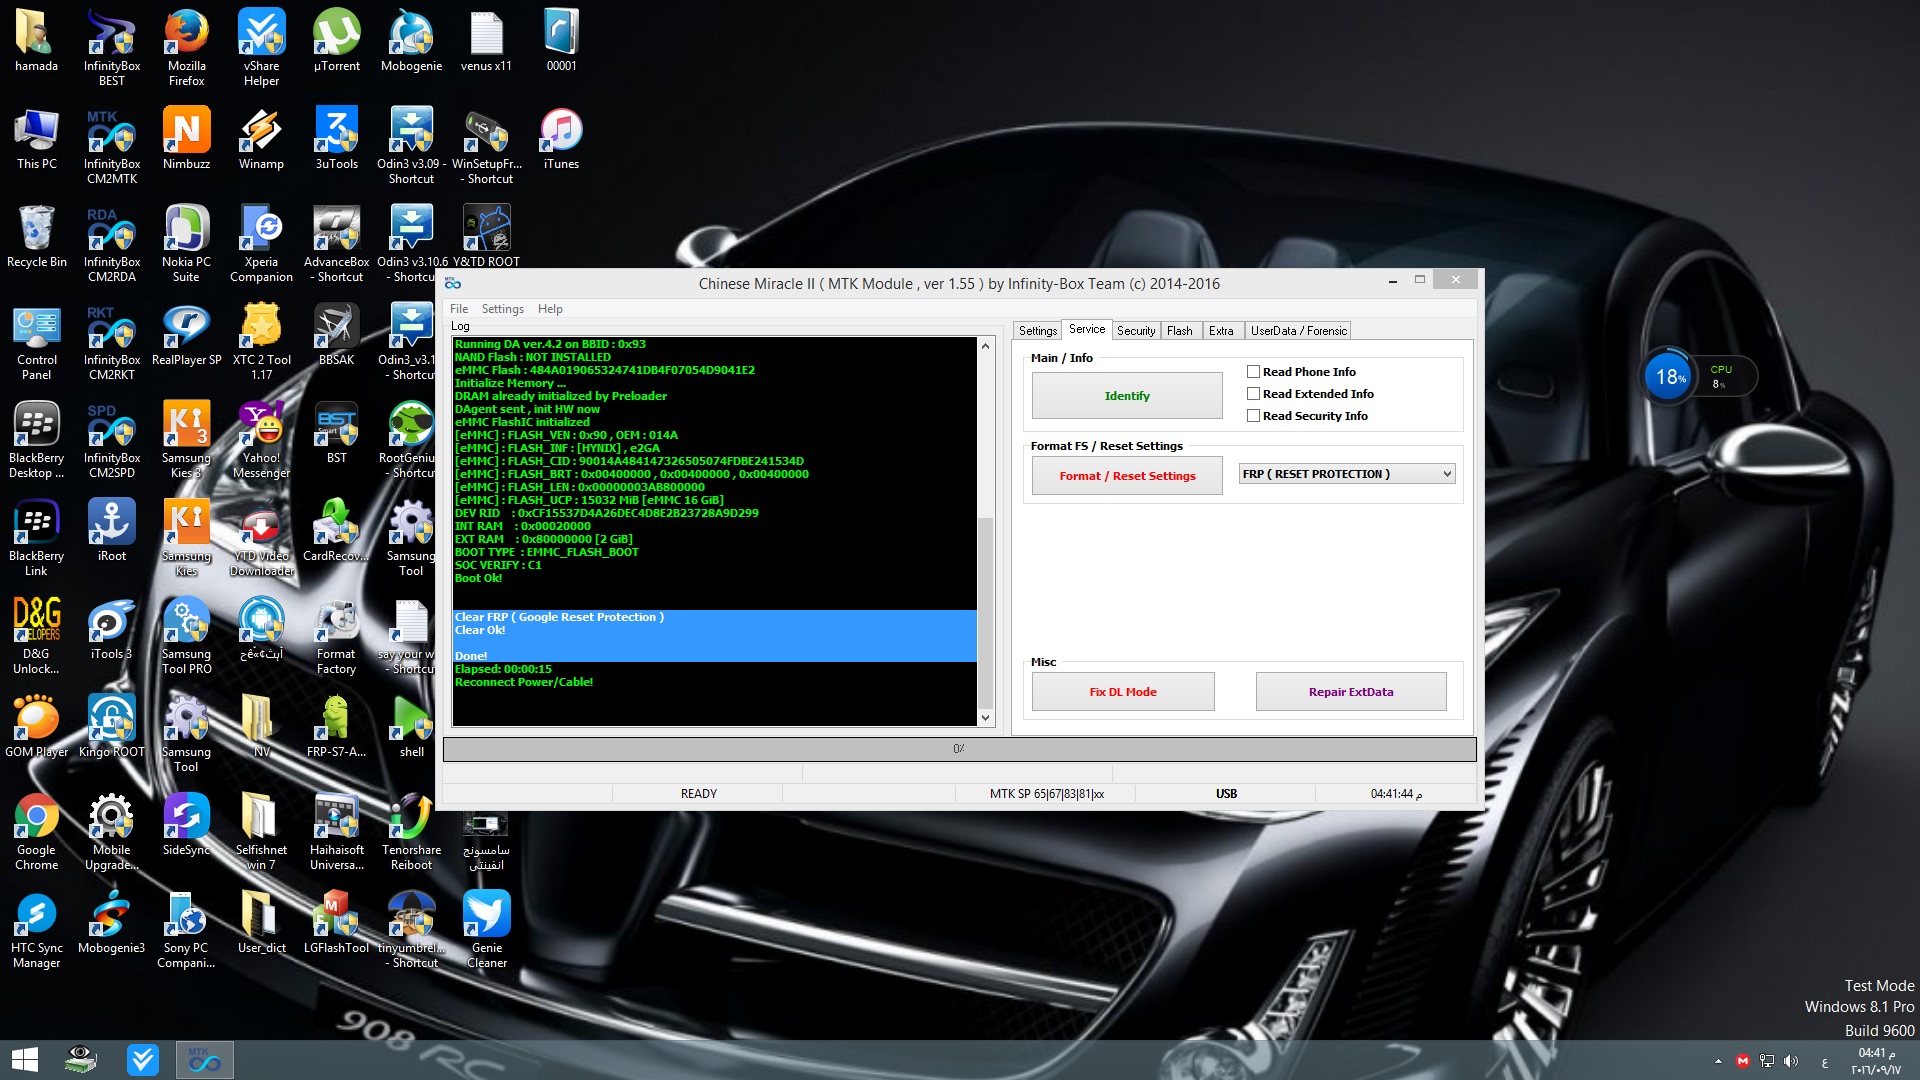
Task: Switch to the Settings tab
Action: [1037, 331]
